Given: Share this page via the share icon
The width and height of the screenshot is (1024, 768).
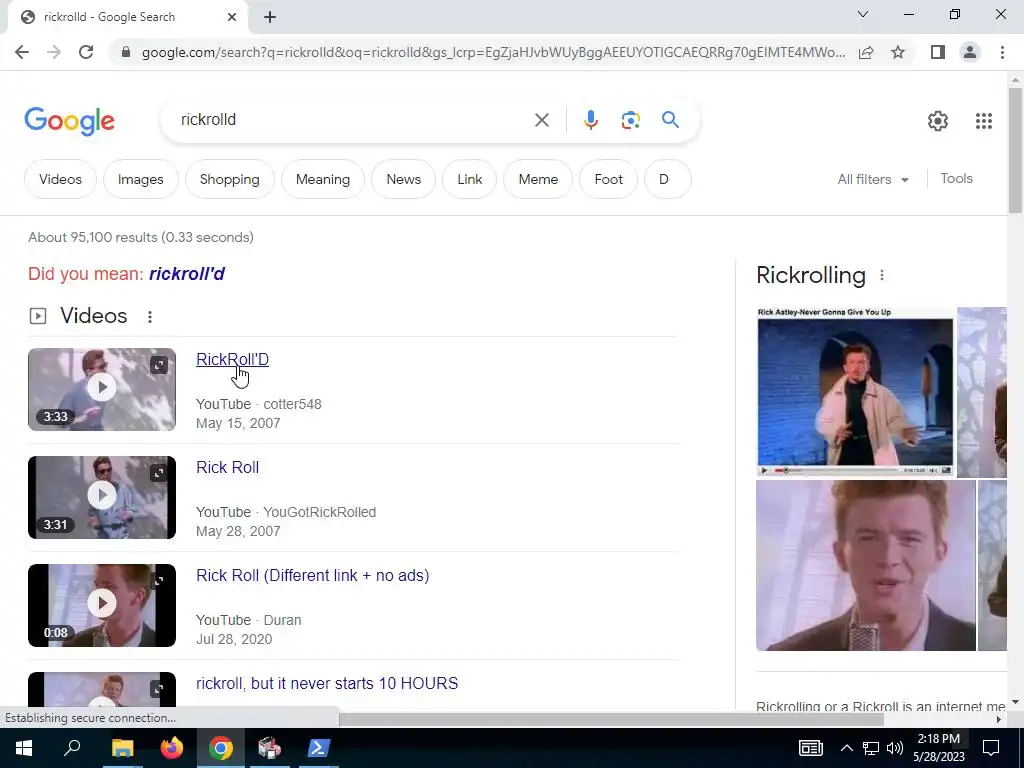Looking at the screenshot, I should click(866, 52).
